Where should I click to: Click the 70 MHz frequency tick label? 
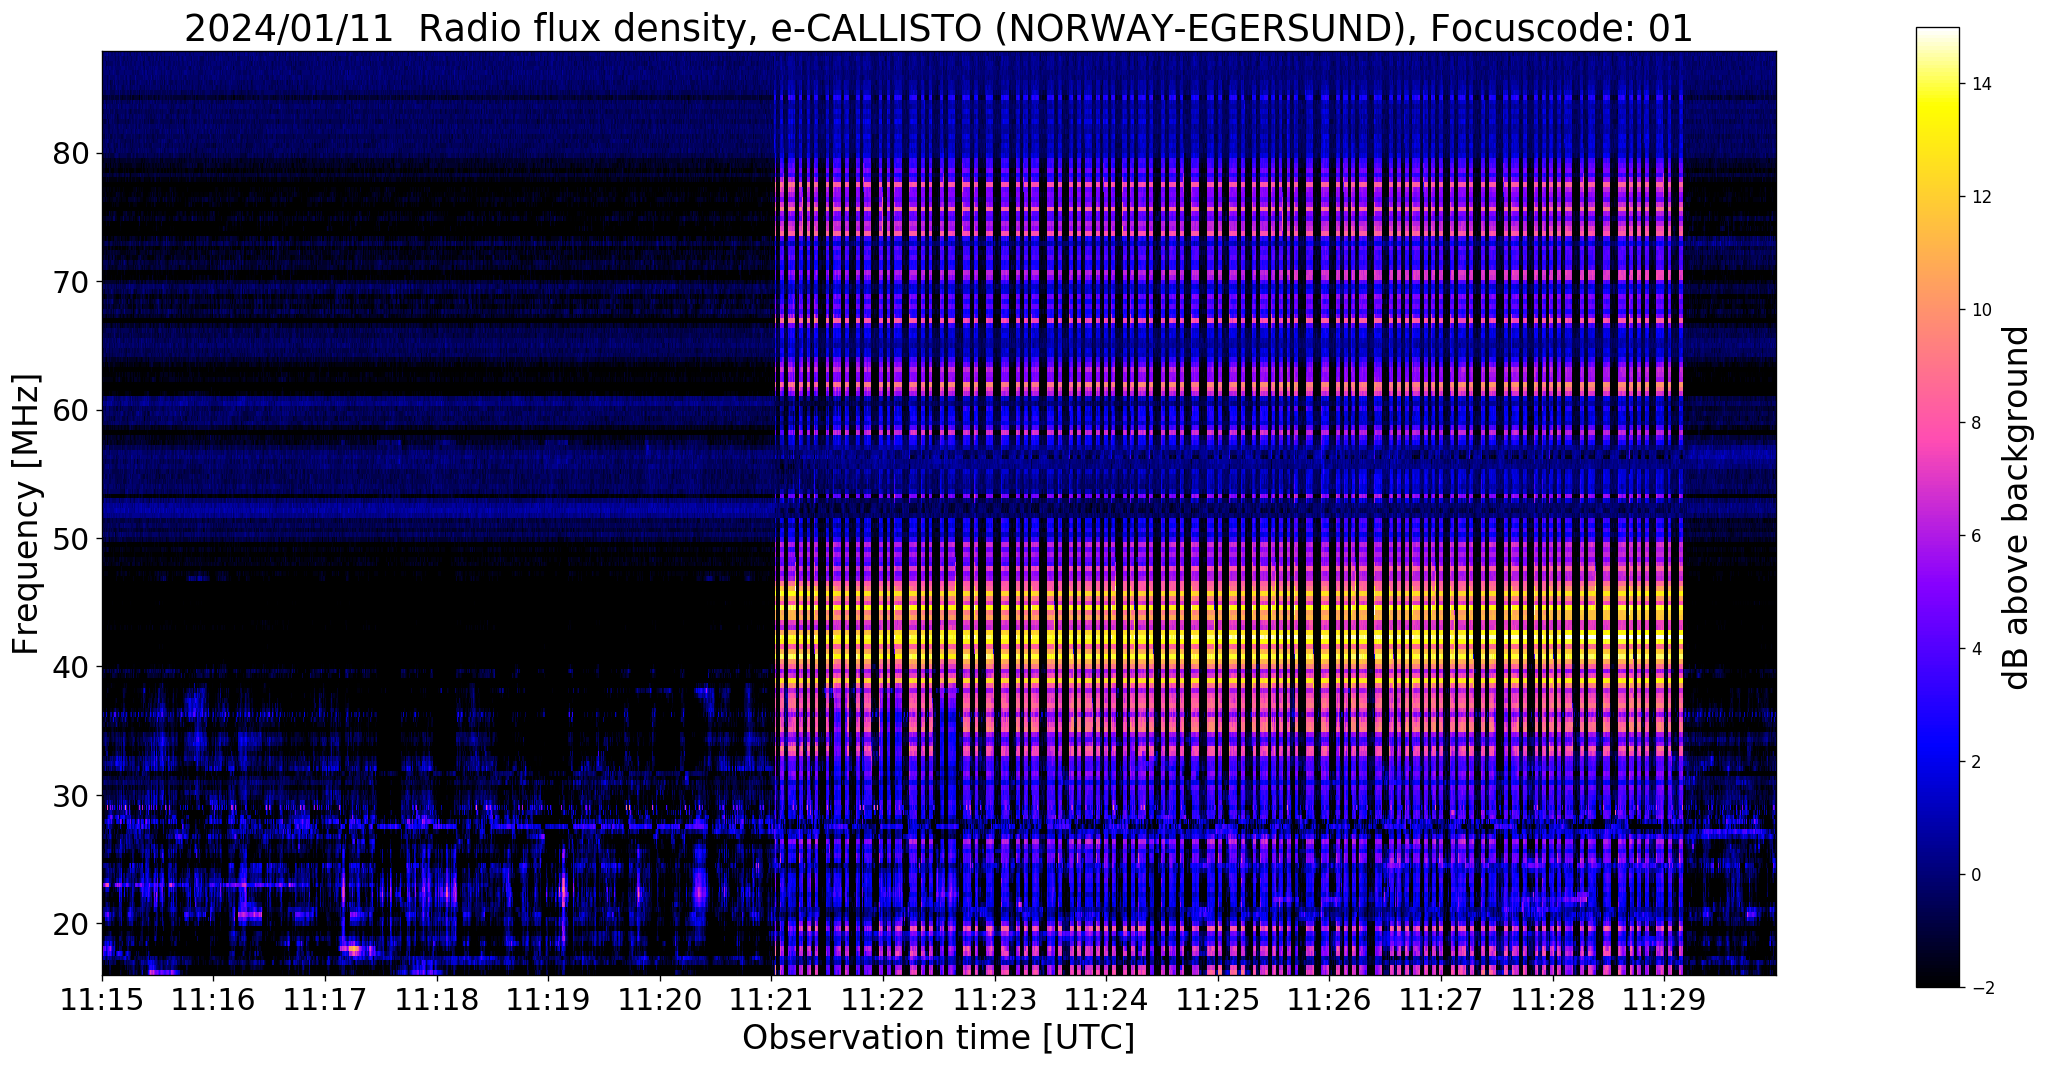(x=70, y=282)
